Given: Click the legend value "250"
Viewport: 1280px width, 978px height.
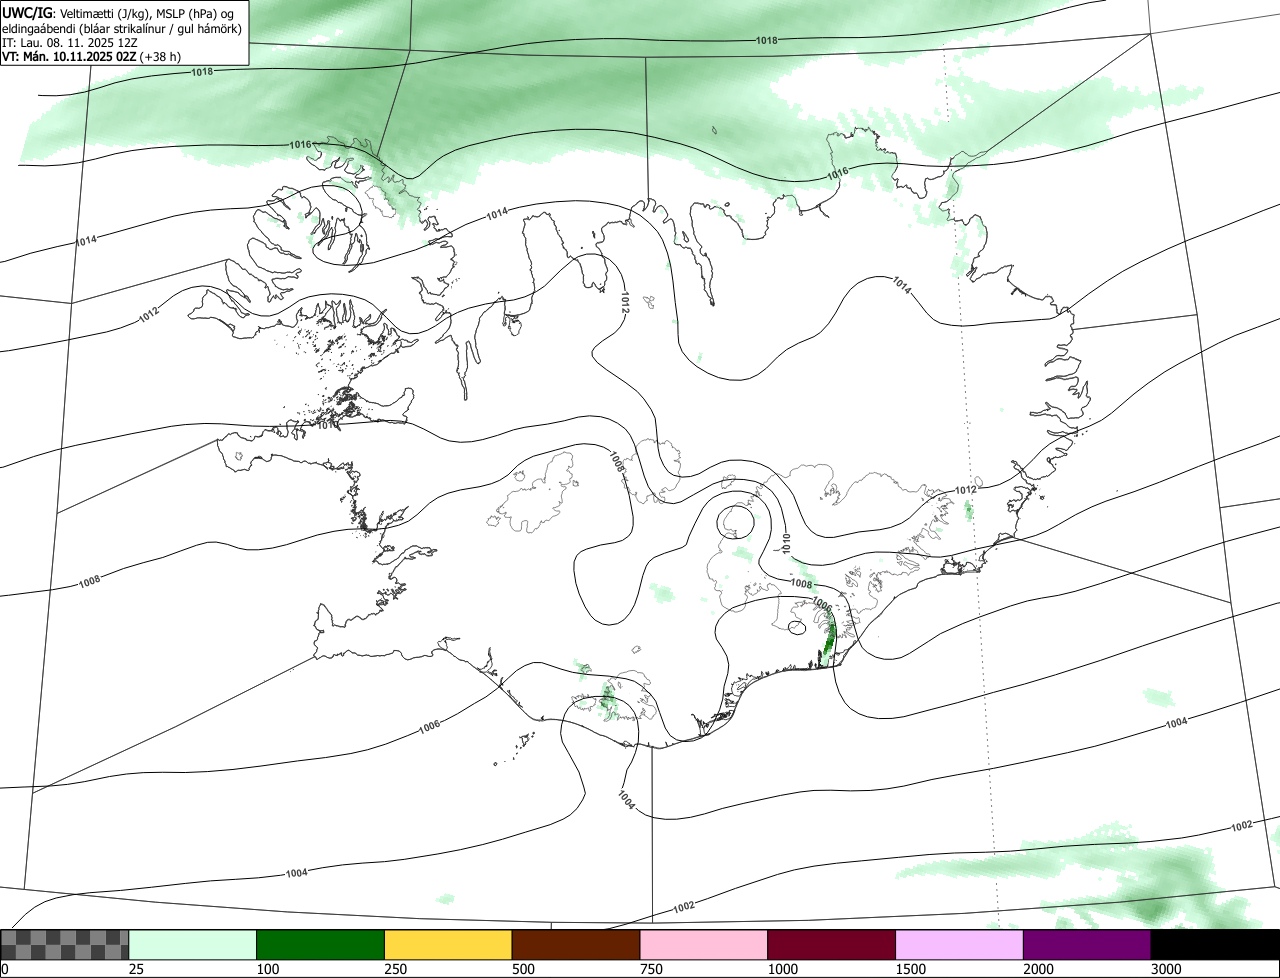Looking at the screenshot, I should point(395,969).
